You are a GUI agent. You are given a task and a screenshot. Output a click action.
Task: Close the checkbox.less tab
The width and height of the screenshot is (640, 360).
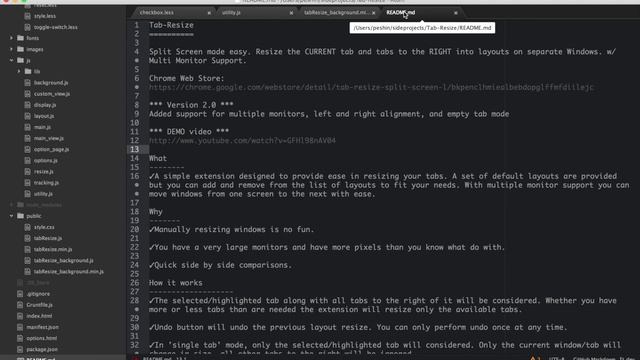(x=209, y=13)
